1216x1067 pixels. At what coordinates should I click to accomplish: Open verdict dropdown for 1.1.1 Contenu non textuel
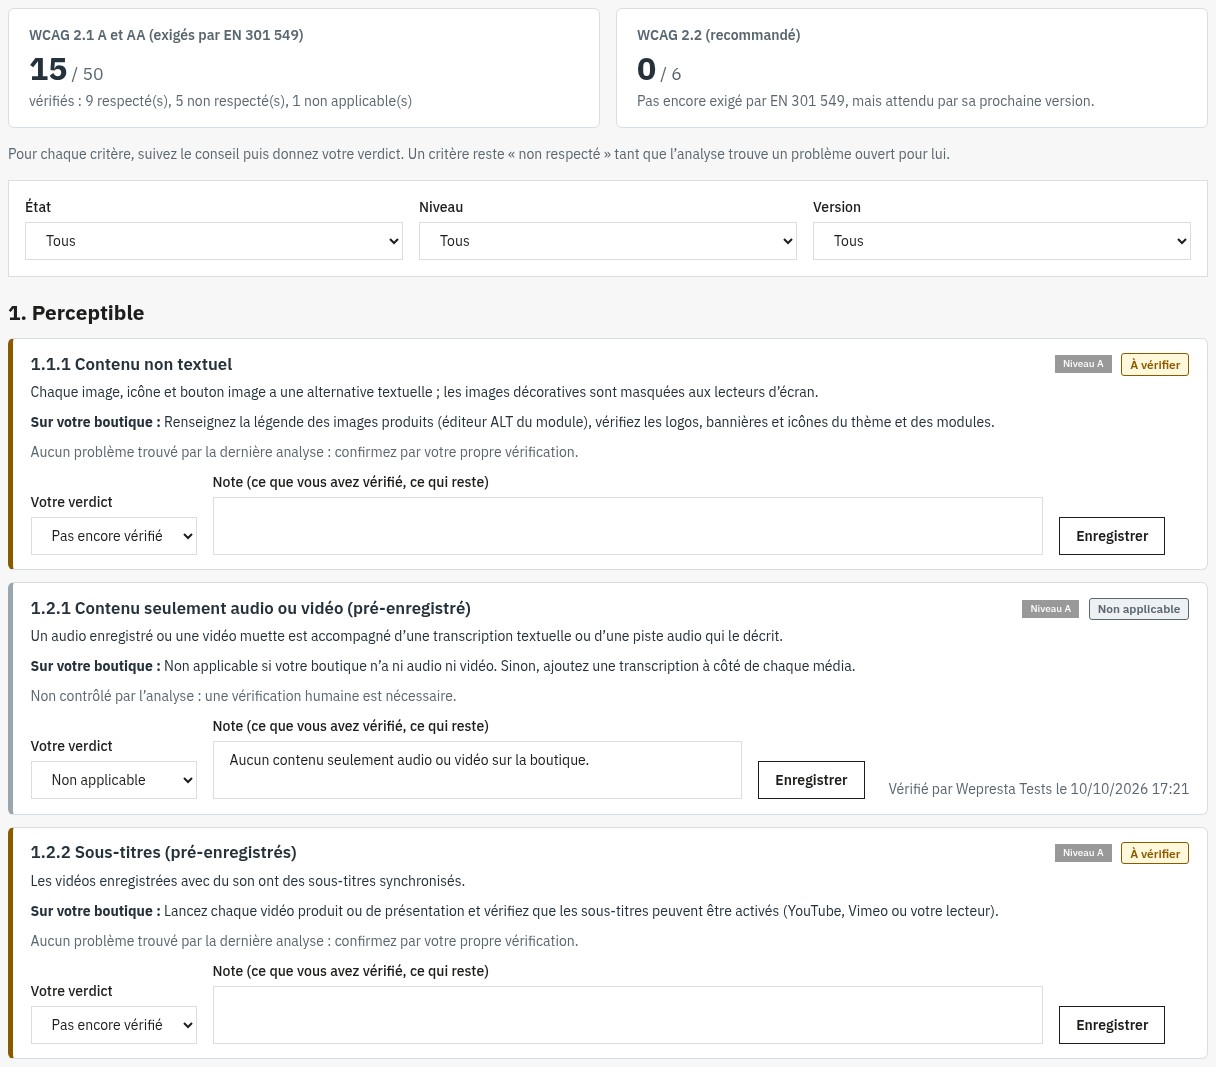(114, 536)
